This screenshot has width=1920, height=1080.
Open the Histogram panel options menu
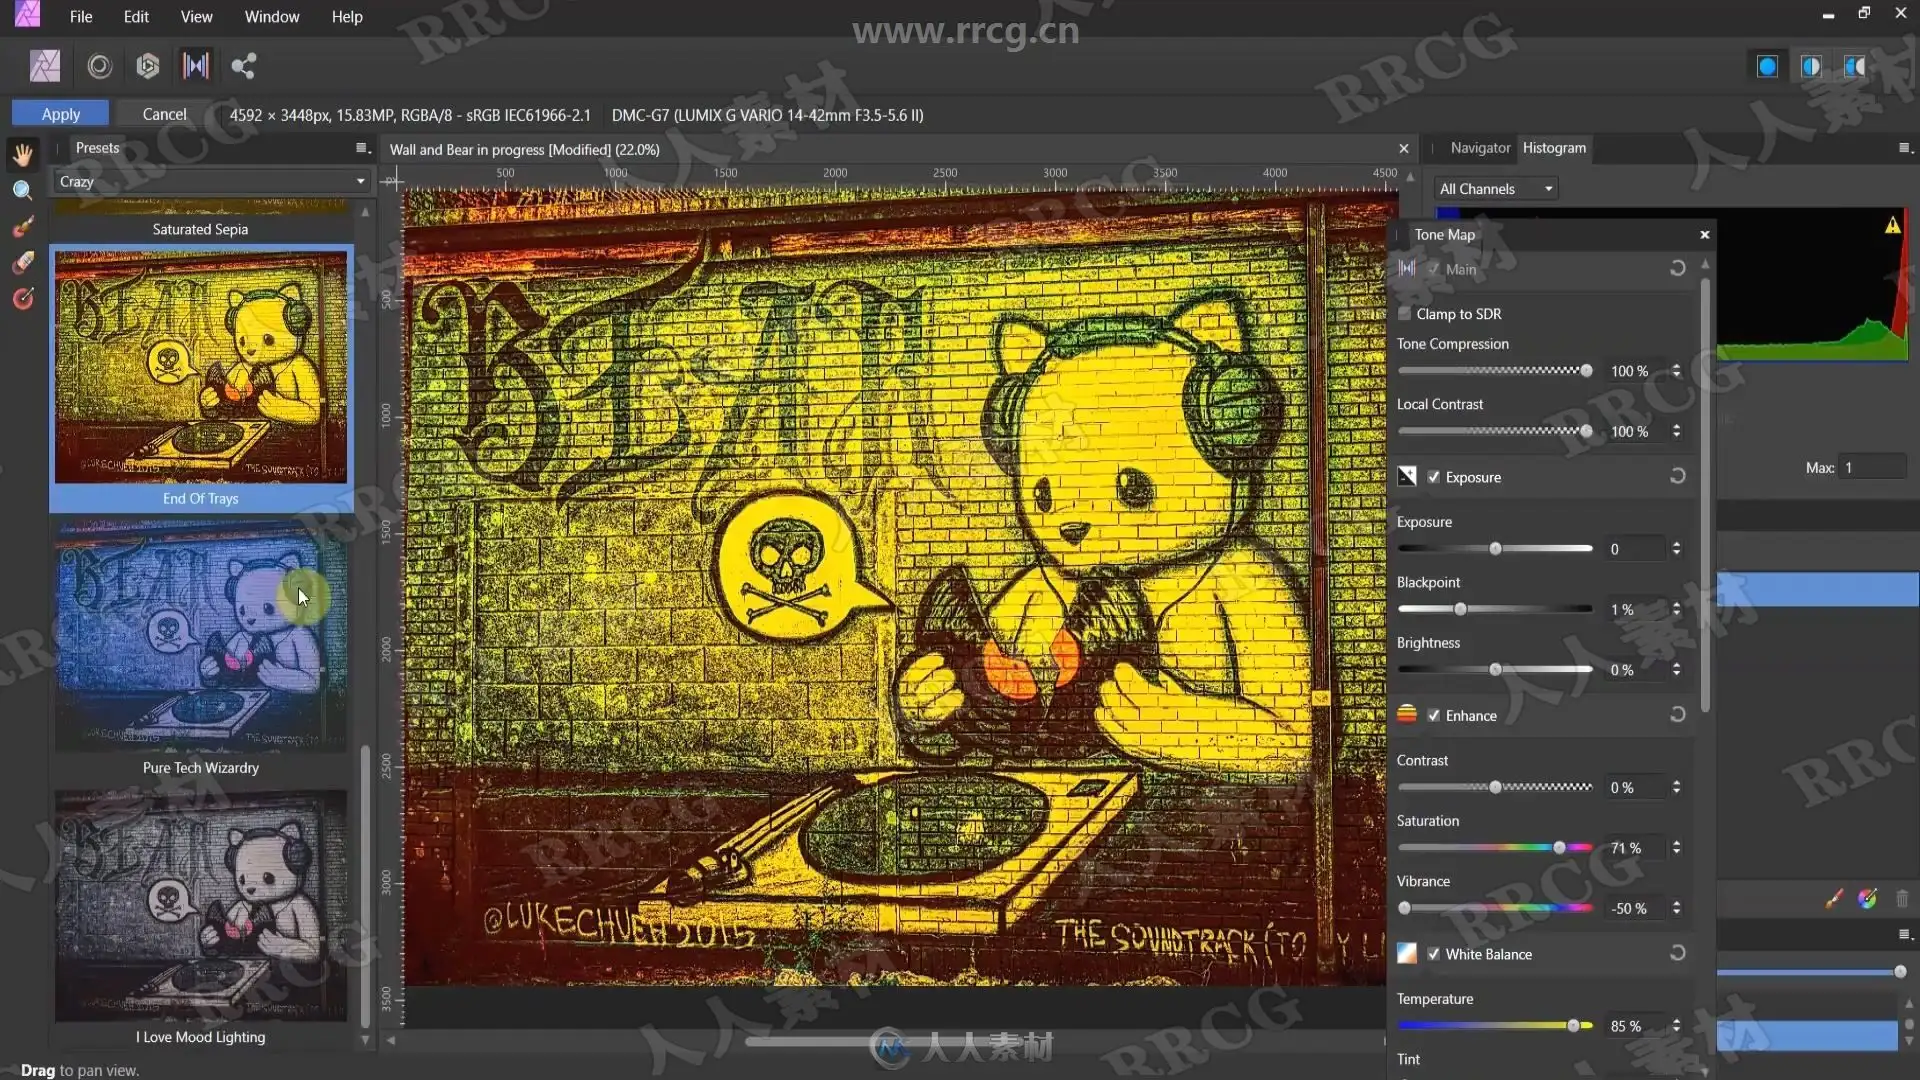click(1905, 148)
